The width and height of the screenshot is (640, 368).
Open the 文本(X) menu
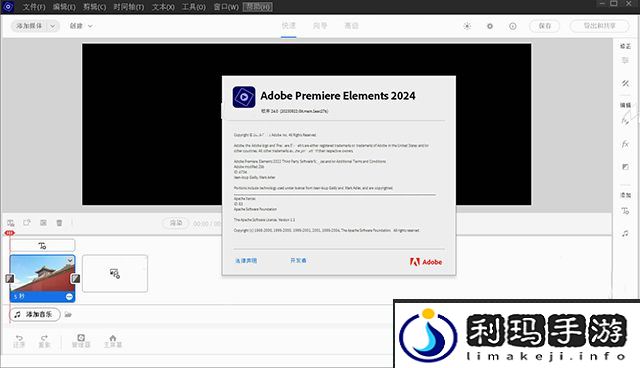(x=163, y=7)
